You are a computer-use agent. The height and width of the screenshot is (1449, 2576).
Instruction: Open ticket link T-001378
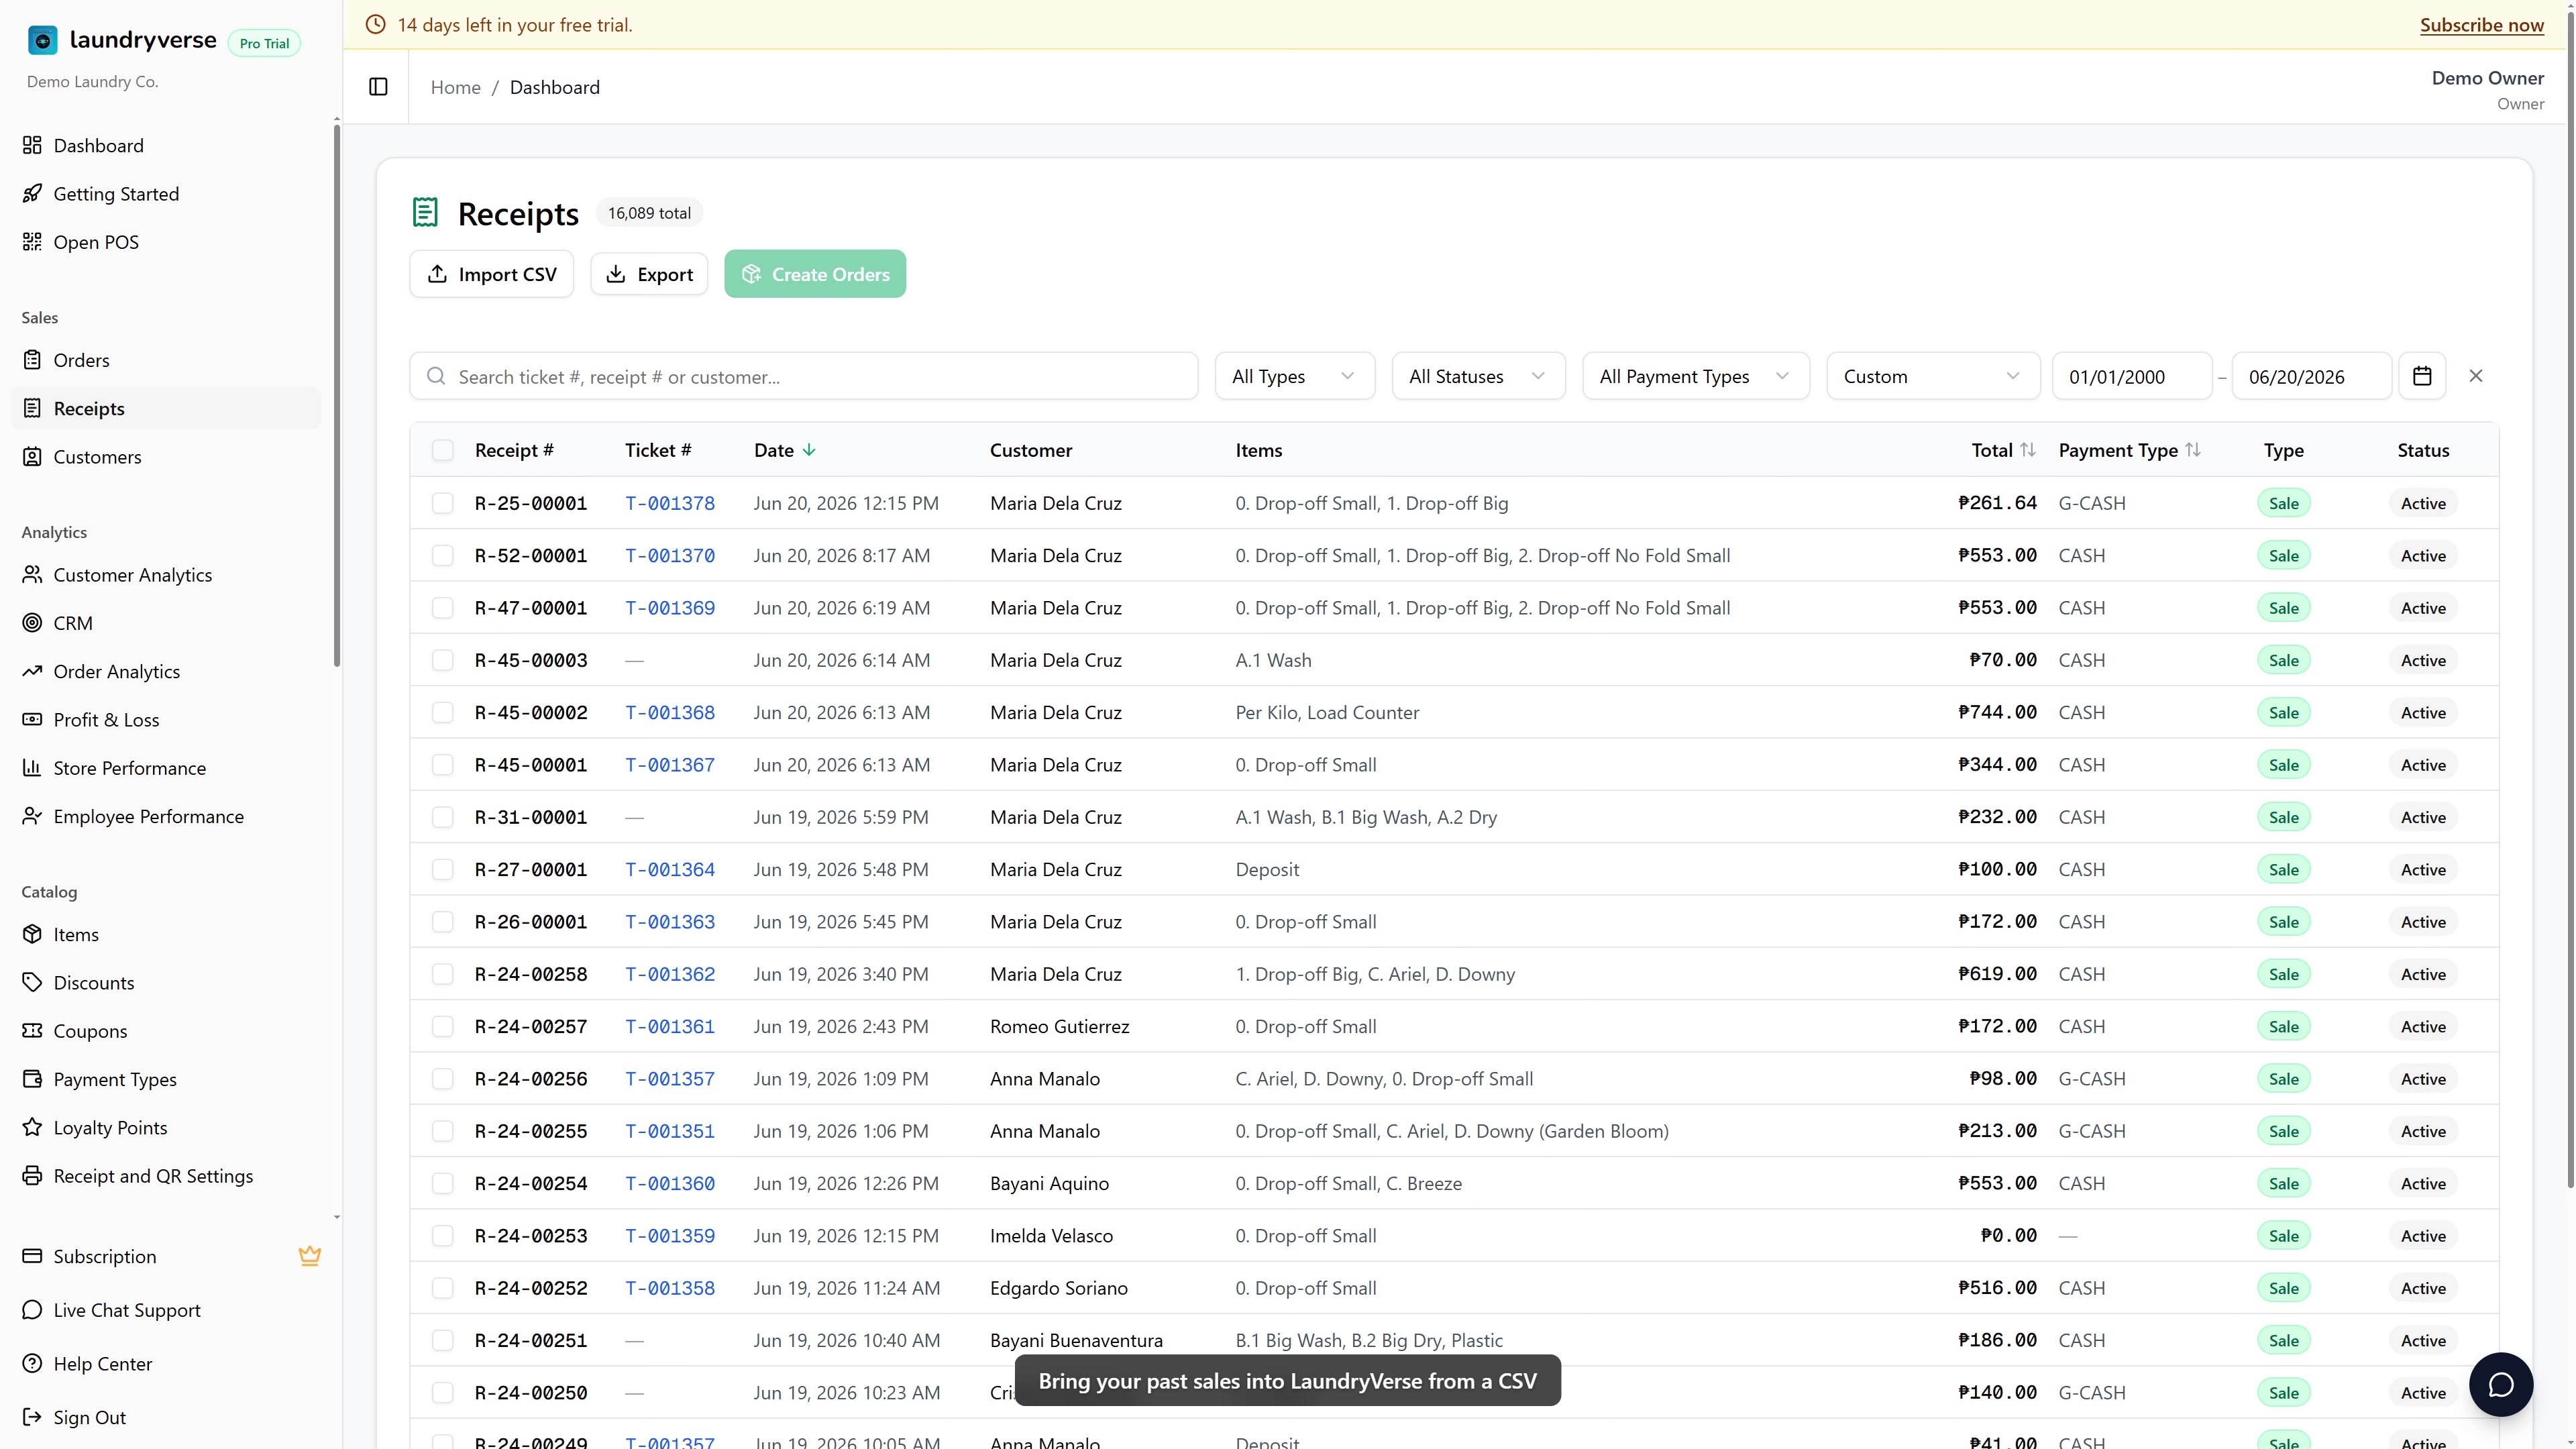click(x=670, y=503)
